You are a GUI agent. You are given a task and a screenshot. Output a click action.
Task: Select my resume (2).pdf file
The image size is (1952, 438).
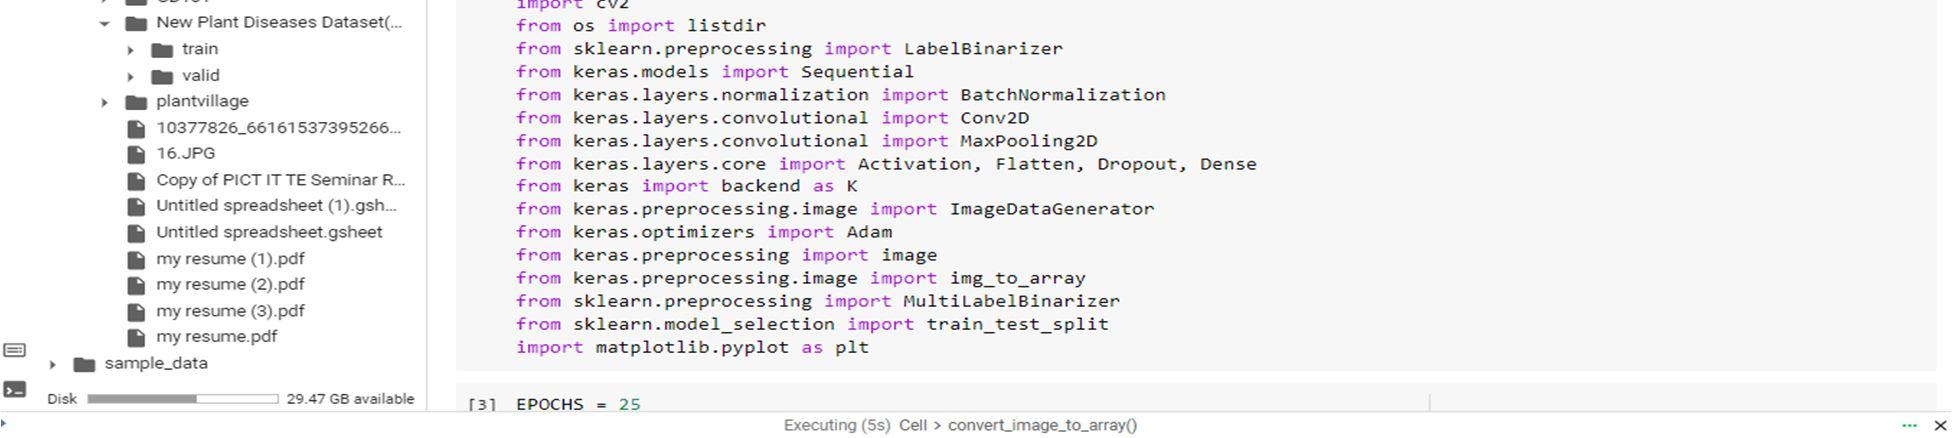coord(230,284)
